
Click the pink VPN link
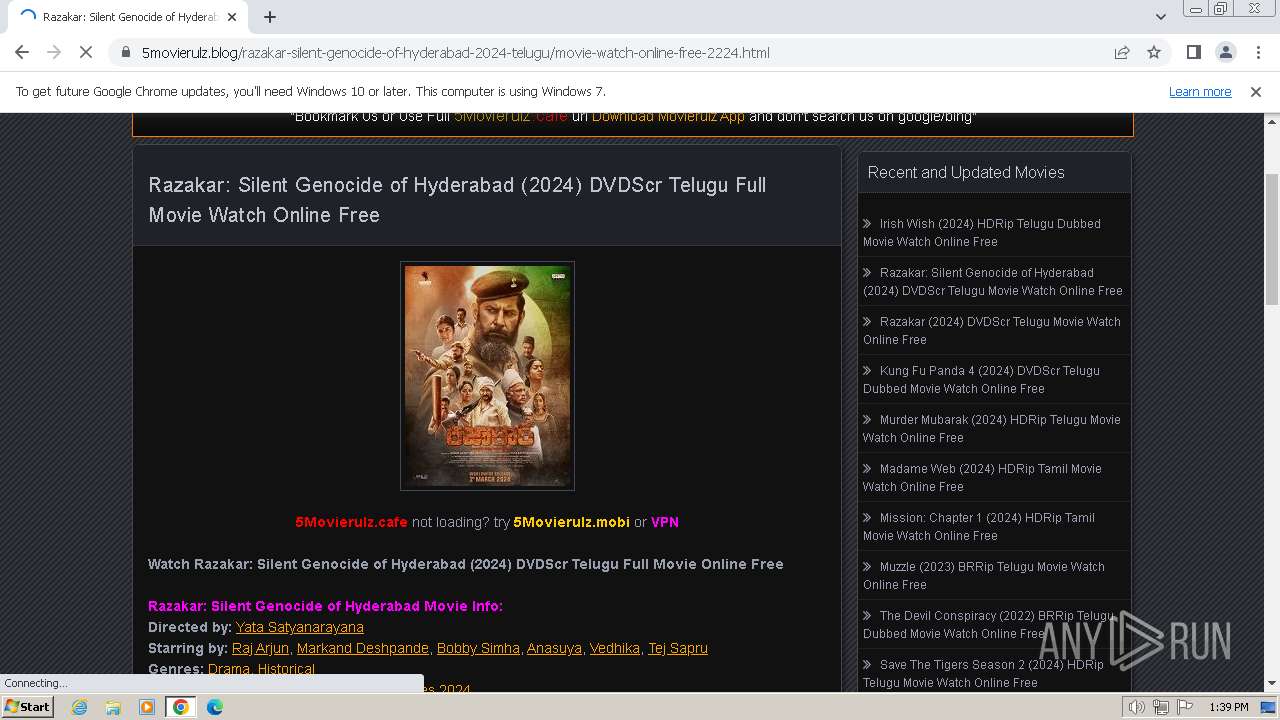click(665, 522)
